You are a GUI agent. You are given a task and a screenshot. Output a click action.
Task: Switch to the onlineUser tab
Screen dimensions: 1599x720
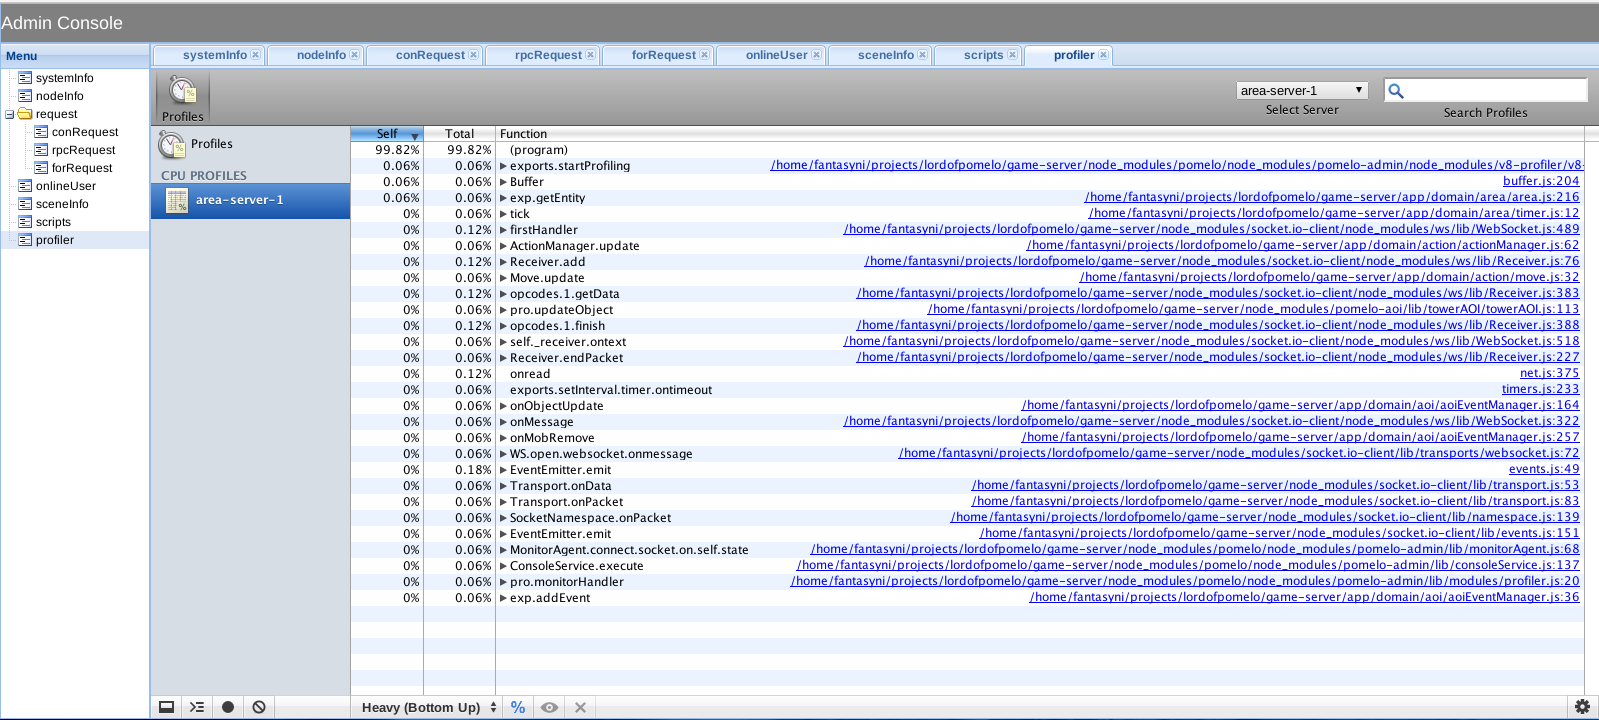tap(776, 55)
